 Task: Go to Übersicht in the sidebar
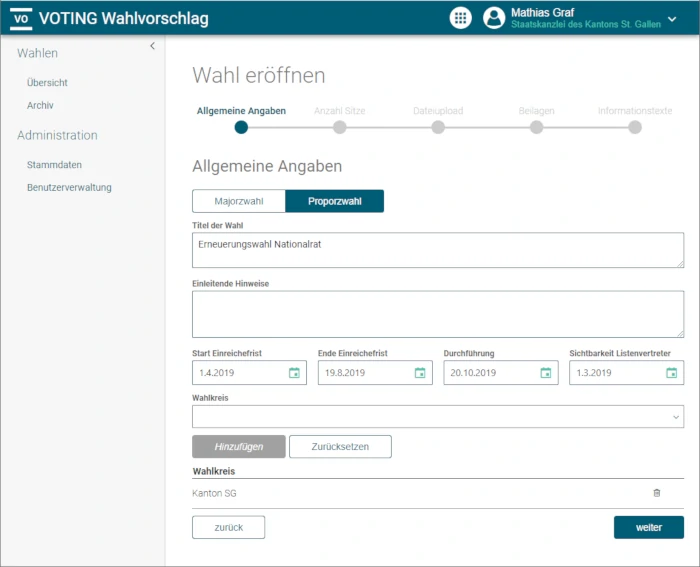point(47,83)
